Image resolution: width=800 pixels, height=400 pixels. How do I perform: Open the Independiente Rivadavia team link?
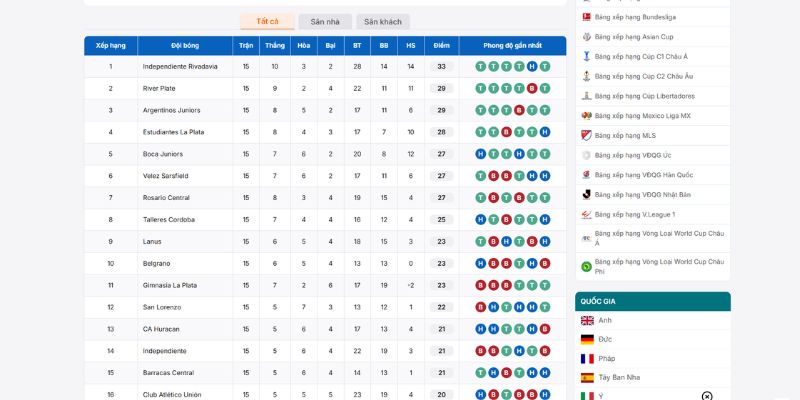(180, 66)
